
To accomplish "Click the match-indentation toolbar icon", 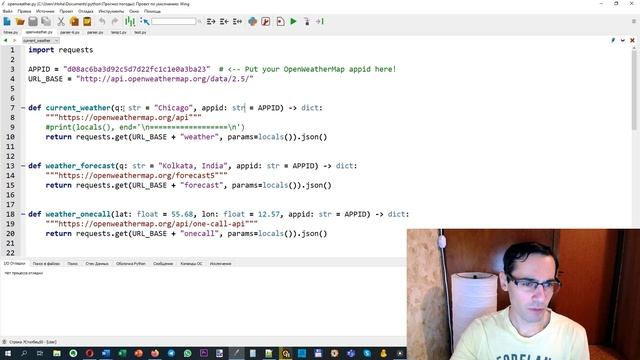I will tap(237, 21).
